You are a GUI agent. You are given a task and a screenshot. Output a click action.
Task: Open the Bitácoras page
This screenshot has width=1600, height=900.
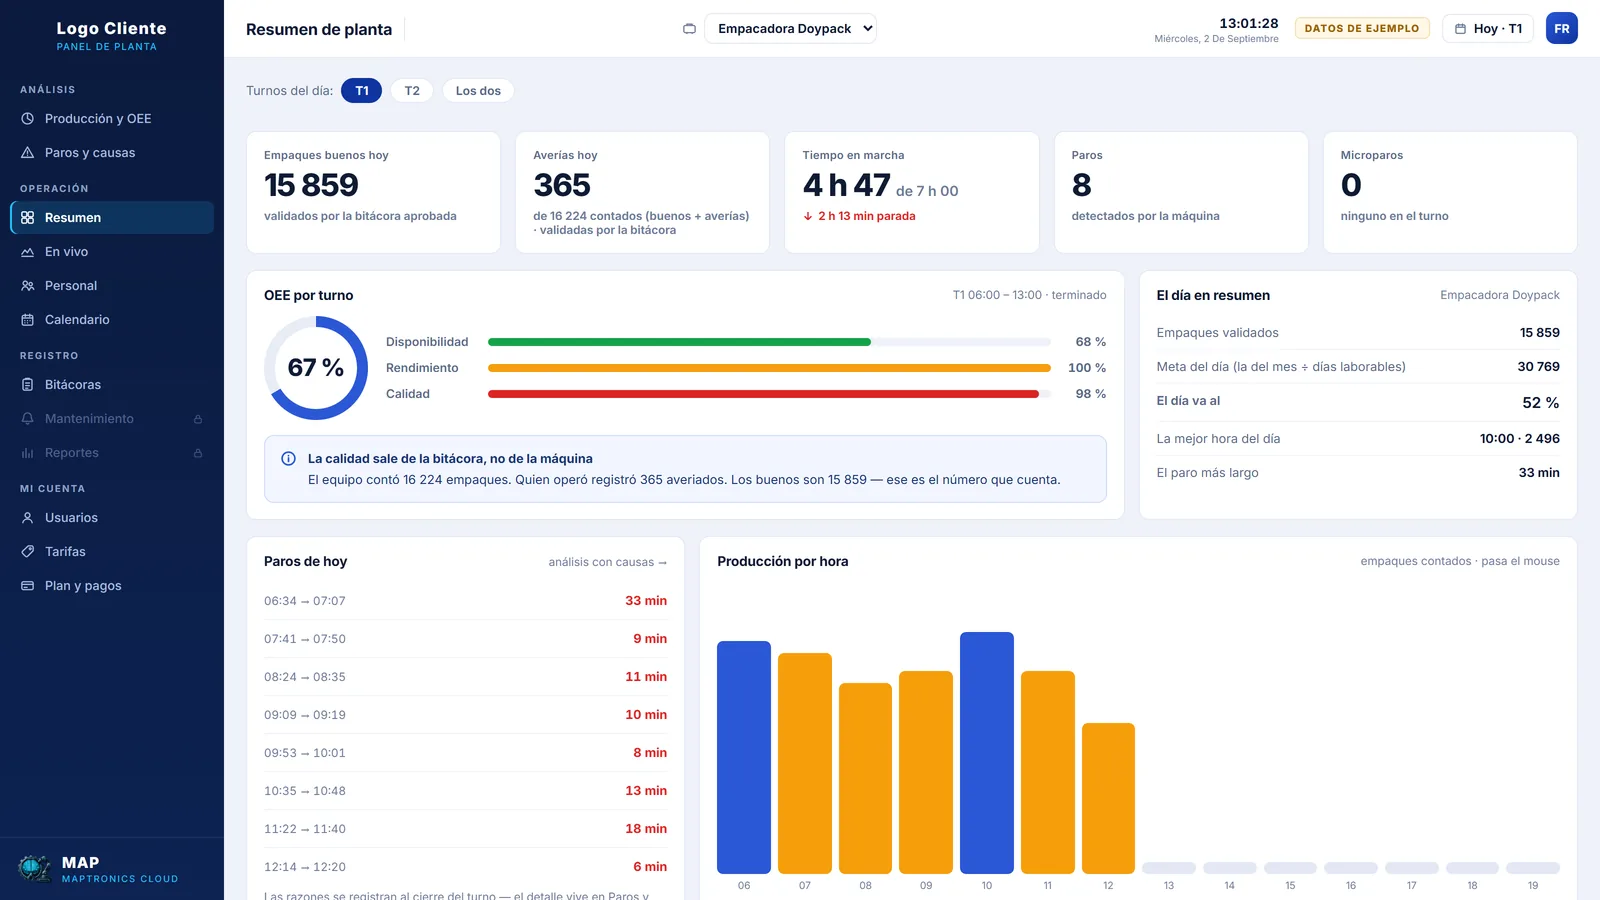(112, 385)
